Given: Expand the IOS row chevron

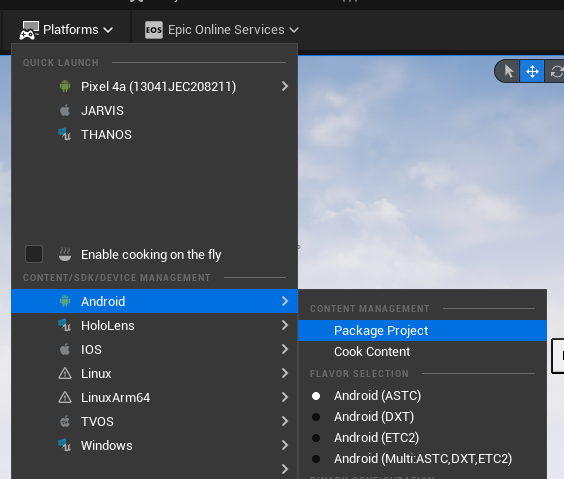Looking at the screenshot, I should coord(285,349).
